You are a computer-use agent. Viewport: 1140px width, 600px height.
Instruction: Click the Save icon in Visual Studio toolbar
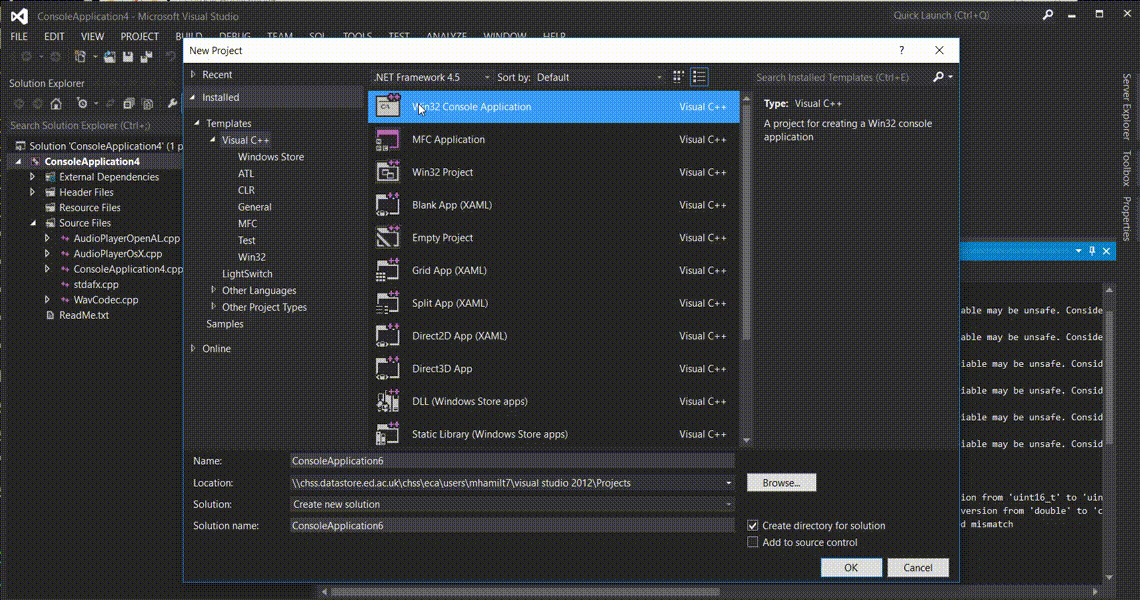coord(128,57)
